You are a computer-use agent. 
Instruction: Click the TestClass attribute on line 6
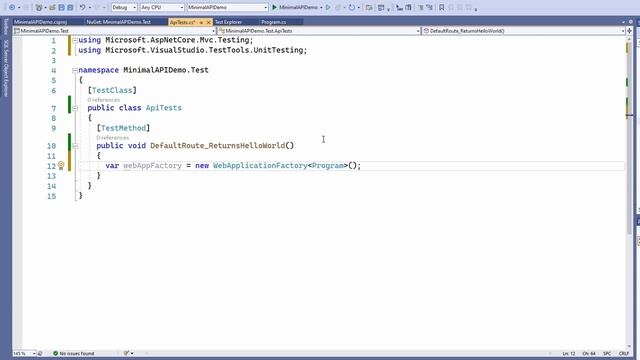click(x=112, y=90)
